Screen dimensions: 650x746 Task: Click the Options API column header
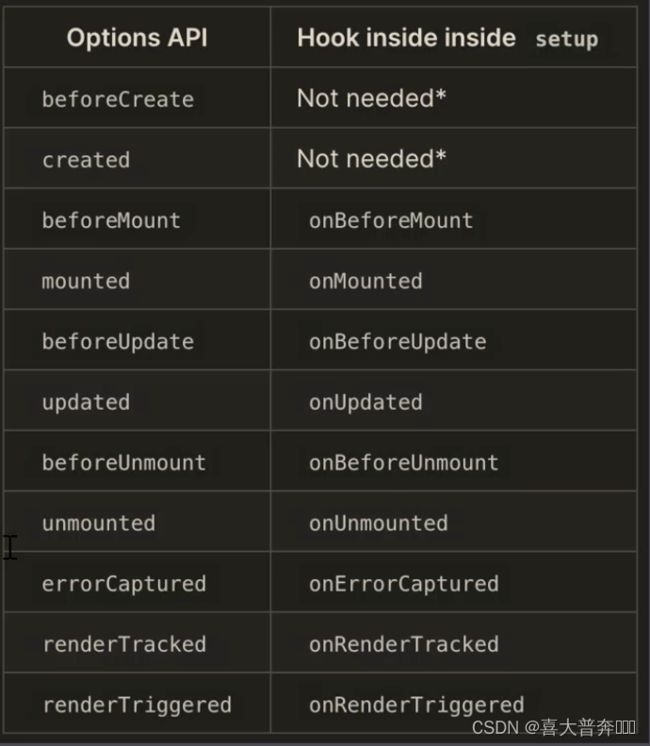click(x=137, y=38)
